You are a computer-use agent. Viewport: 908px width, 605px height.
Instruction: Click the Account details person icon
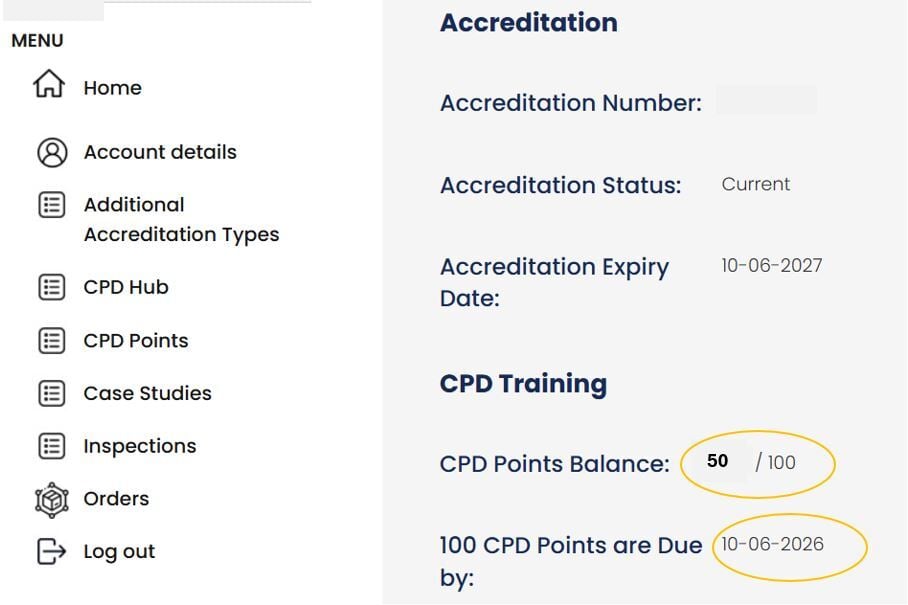pos(52,152)
